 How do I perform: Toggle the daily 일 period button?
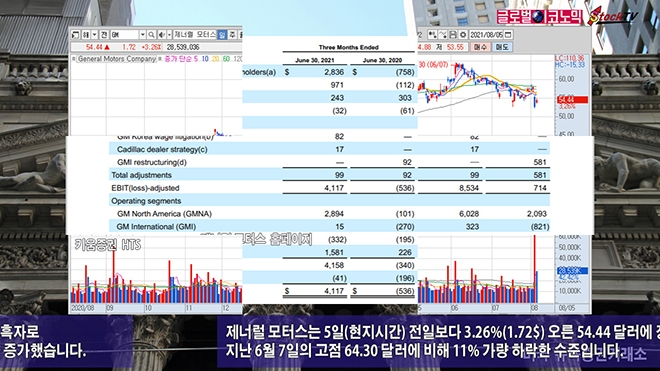point(222,35)
